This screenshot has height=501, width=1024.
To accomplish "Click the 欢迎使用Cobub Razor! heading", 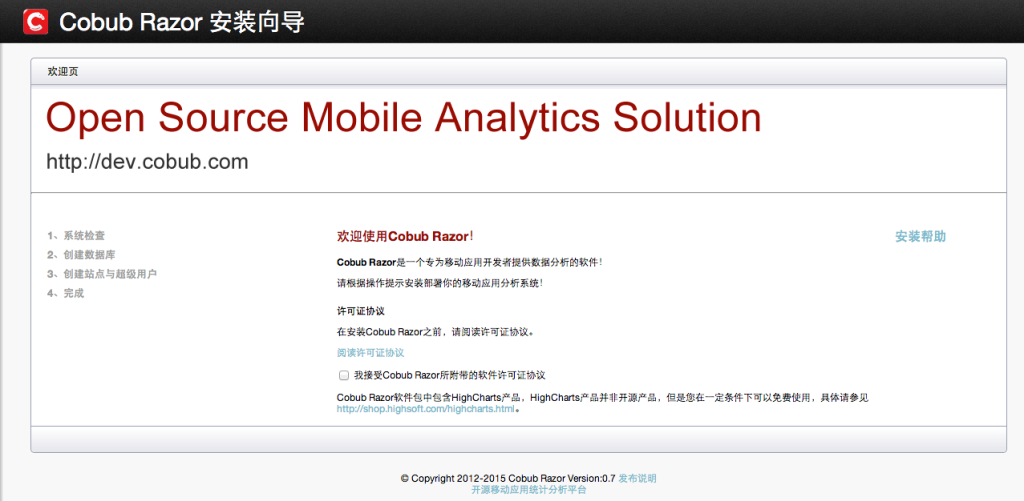I will tap(405, 236).
